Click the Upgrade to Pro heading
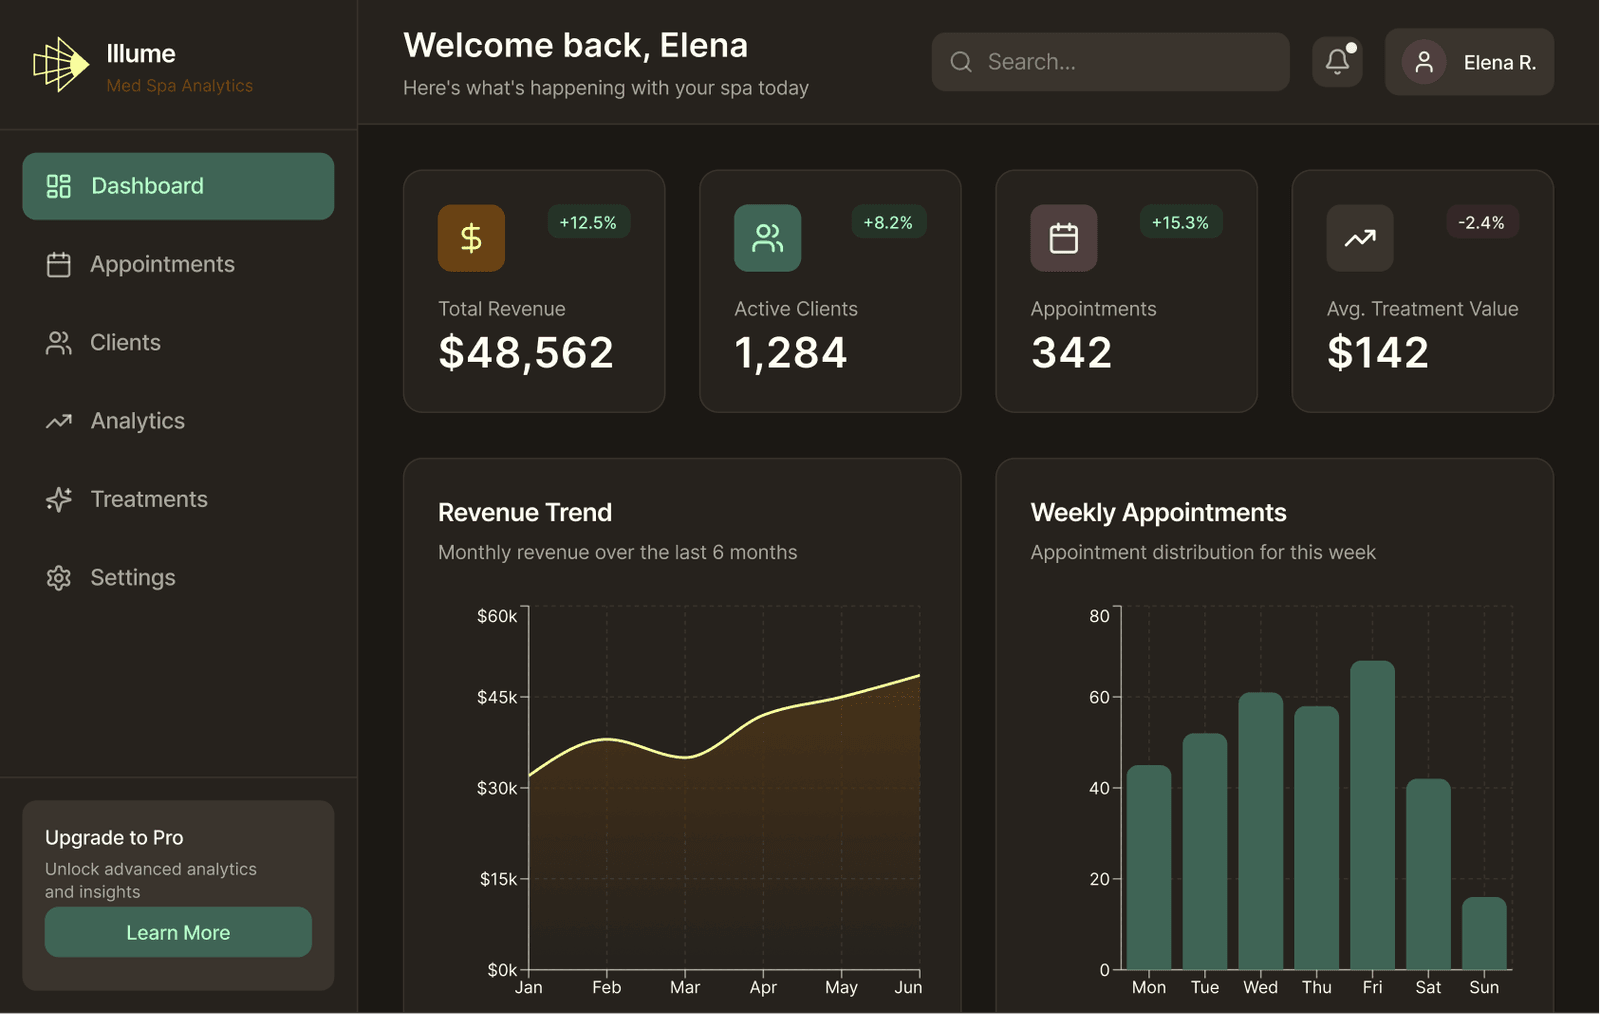 [x=114, y=837]
